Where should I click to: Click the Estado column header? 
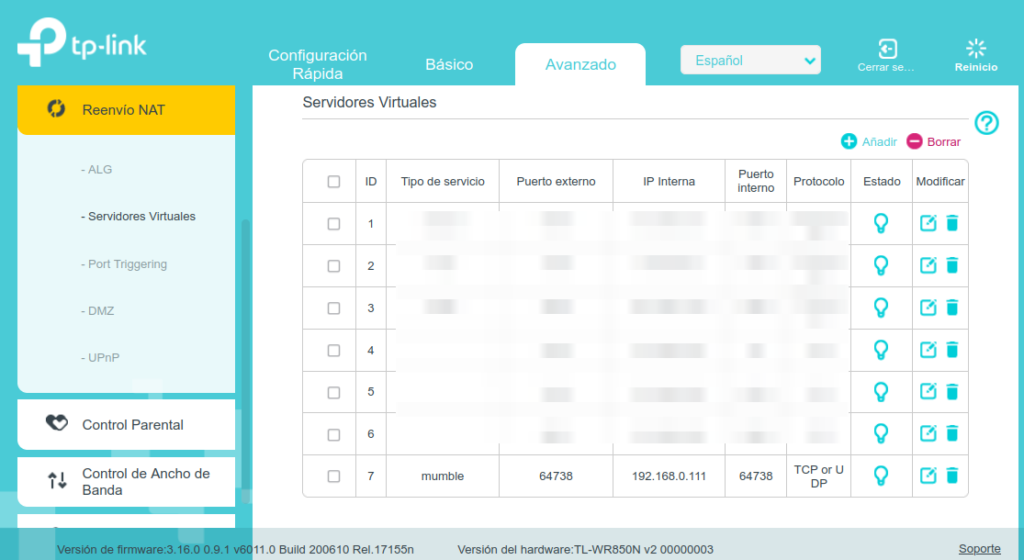pyautogui.click(x=882, y=181)
